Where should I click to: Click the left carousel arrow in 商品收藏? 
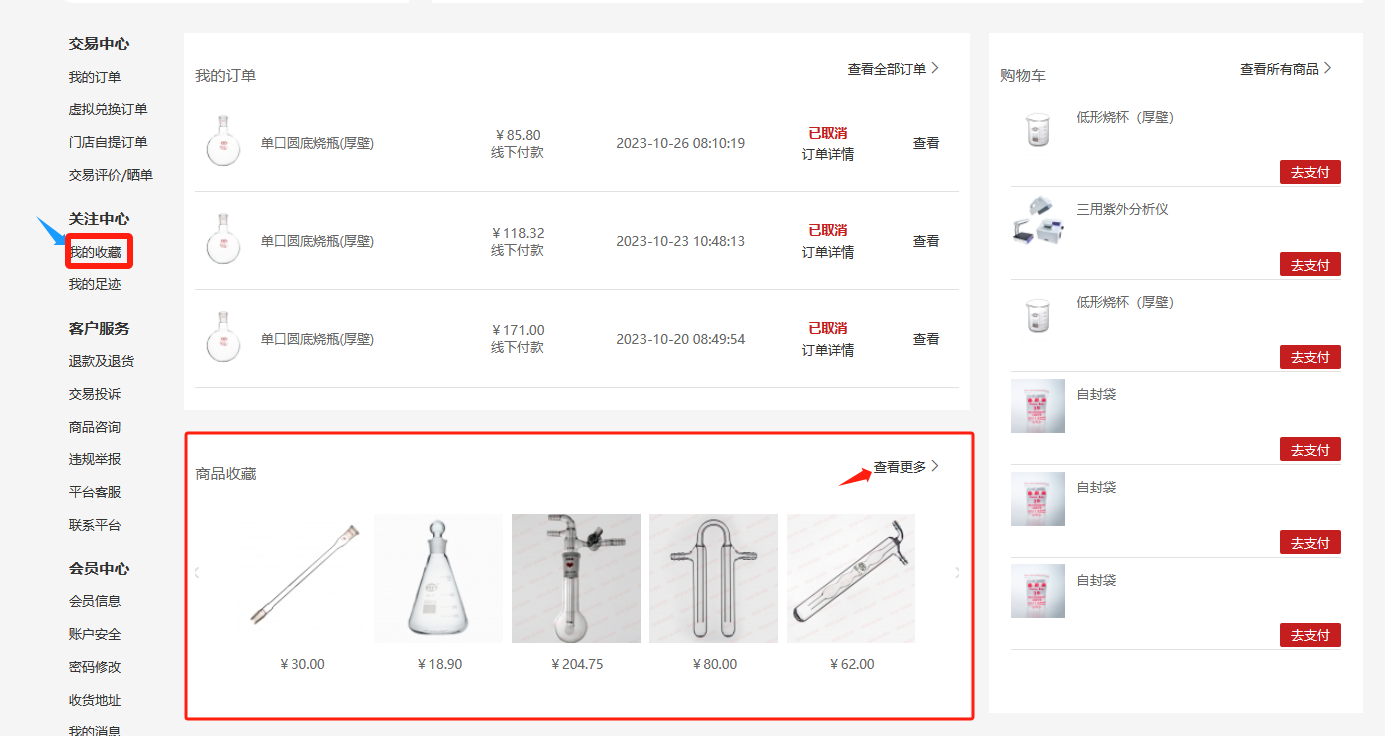pos(197,573)
